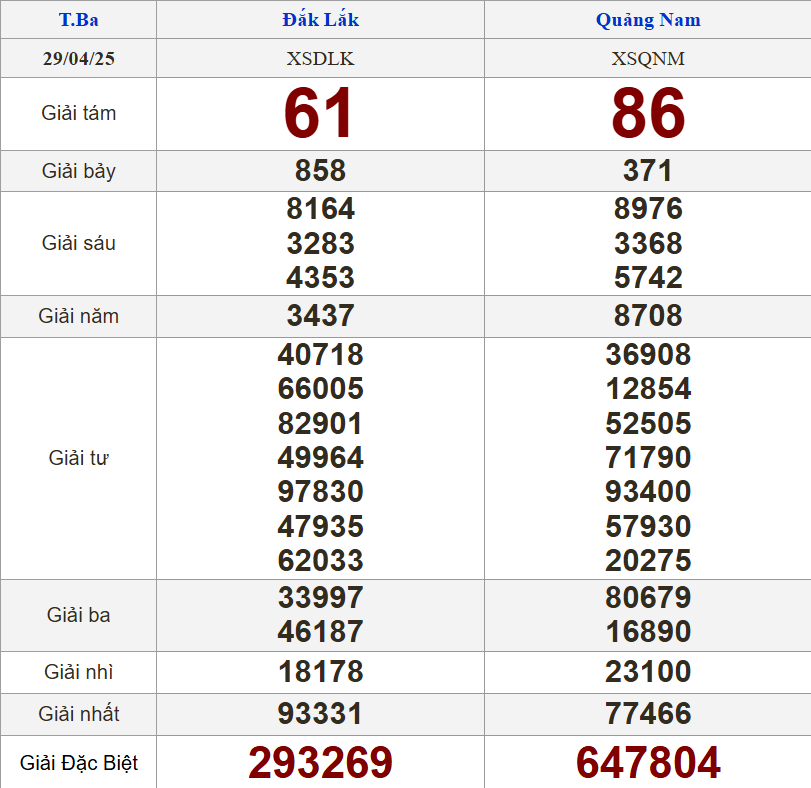Click the Giải tám row label
The width and height of the screenshot is (811, 788).
pos(79,113)
